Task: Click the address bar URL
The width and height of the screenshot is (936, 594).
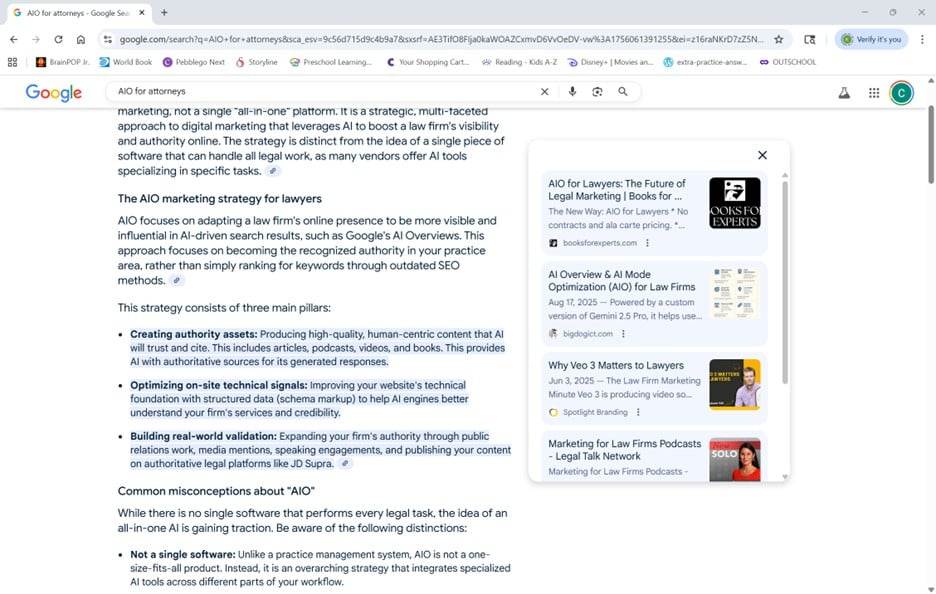Action: point(441,39)
